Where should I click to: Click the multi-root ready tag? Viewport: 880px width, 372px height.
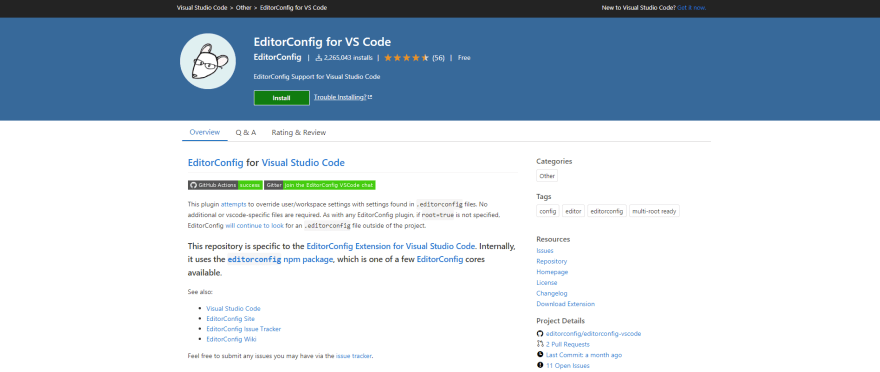654,211
